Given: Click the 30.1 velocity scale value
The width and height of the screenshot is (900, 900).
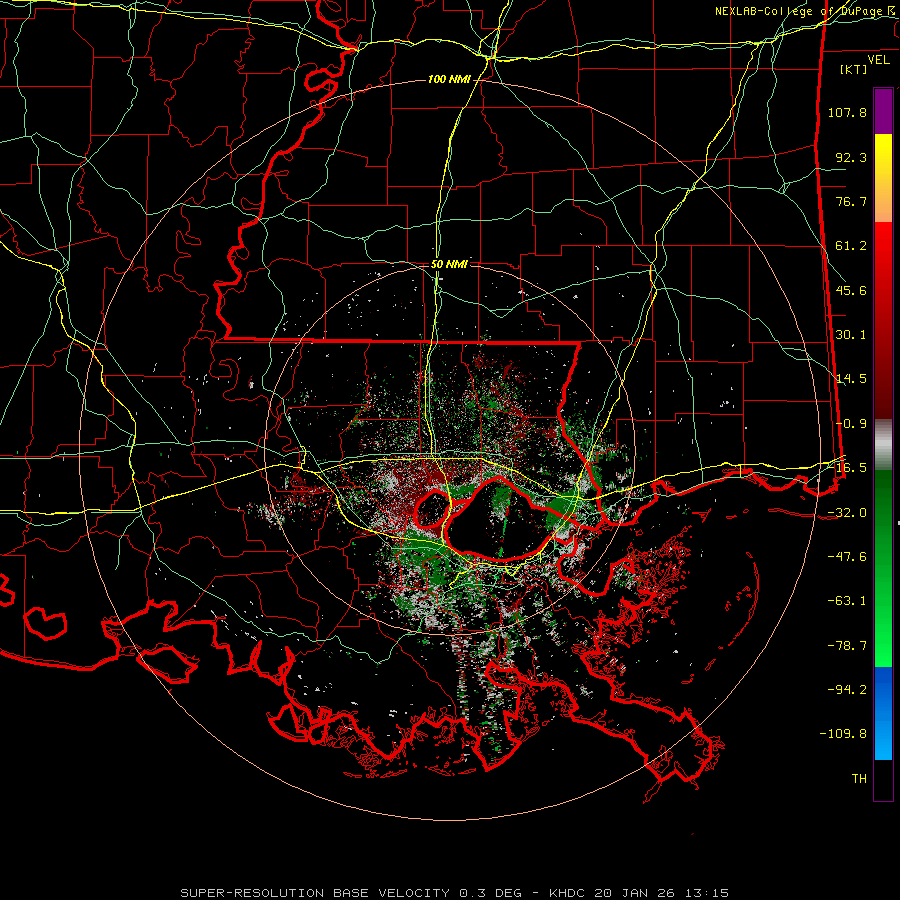Looking at the screenshot, I should (x=851, y=335).
